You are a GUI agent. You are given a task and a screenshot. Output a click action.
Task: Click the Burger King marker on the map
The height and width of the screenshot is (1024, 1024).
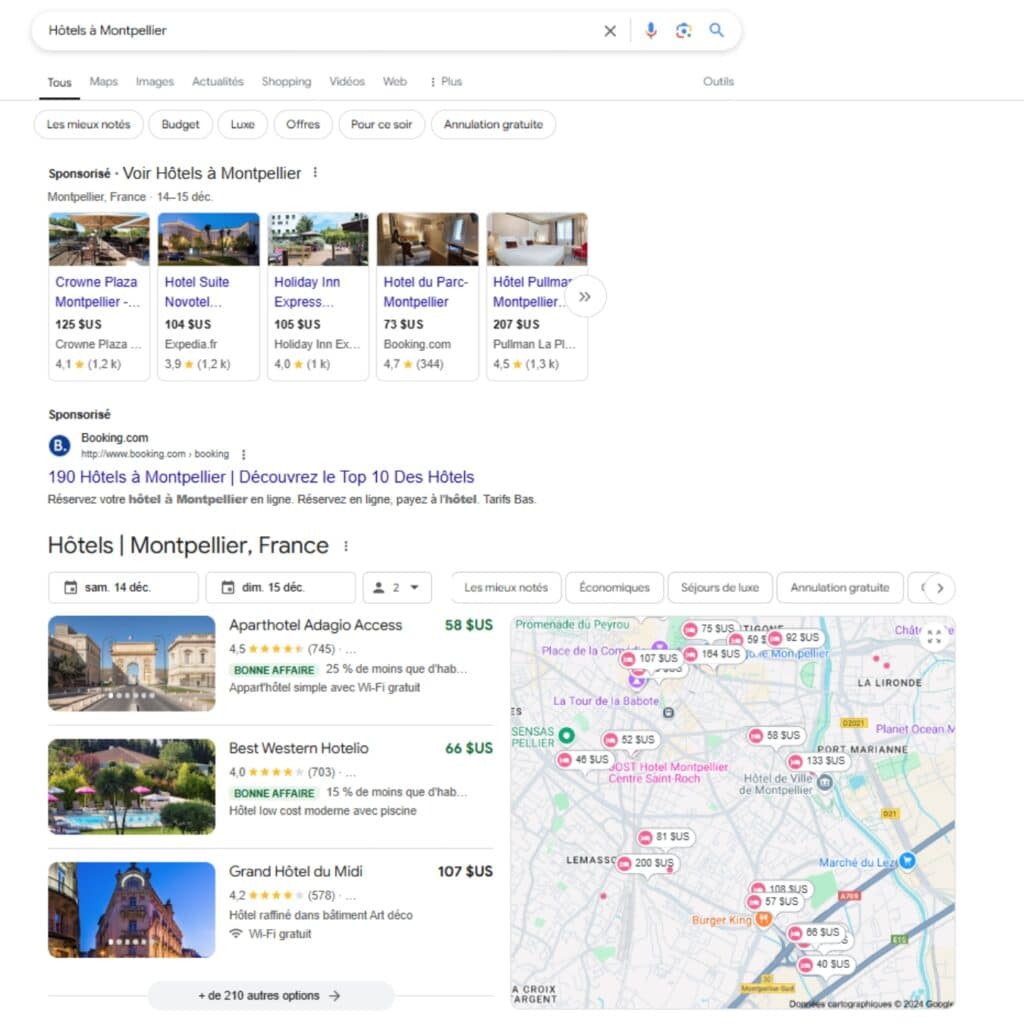click(763, 920)
